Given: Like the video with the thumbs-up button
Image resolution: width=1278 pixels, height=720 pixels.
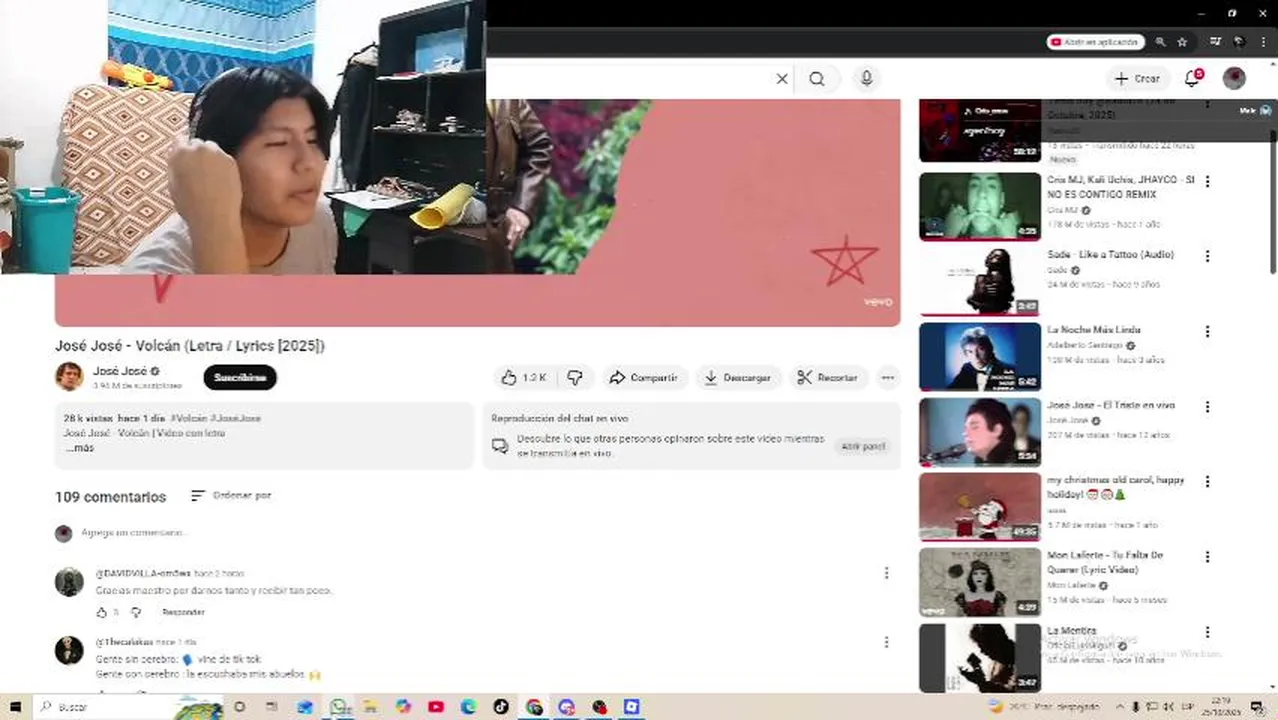Looking at the screenshot, I should coord(523,377).
